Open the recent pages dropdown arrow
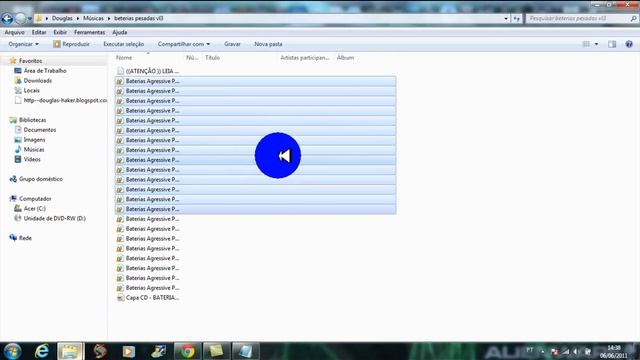This screenshot has width=640, height=360. [29, 19]
